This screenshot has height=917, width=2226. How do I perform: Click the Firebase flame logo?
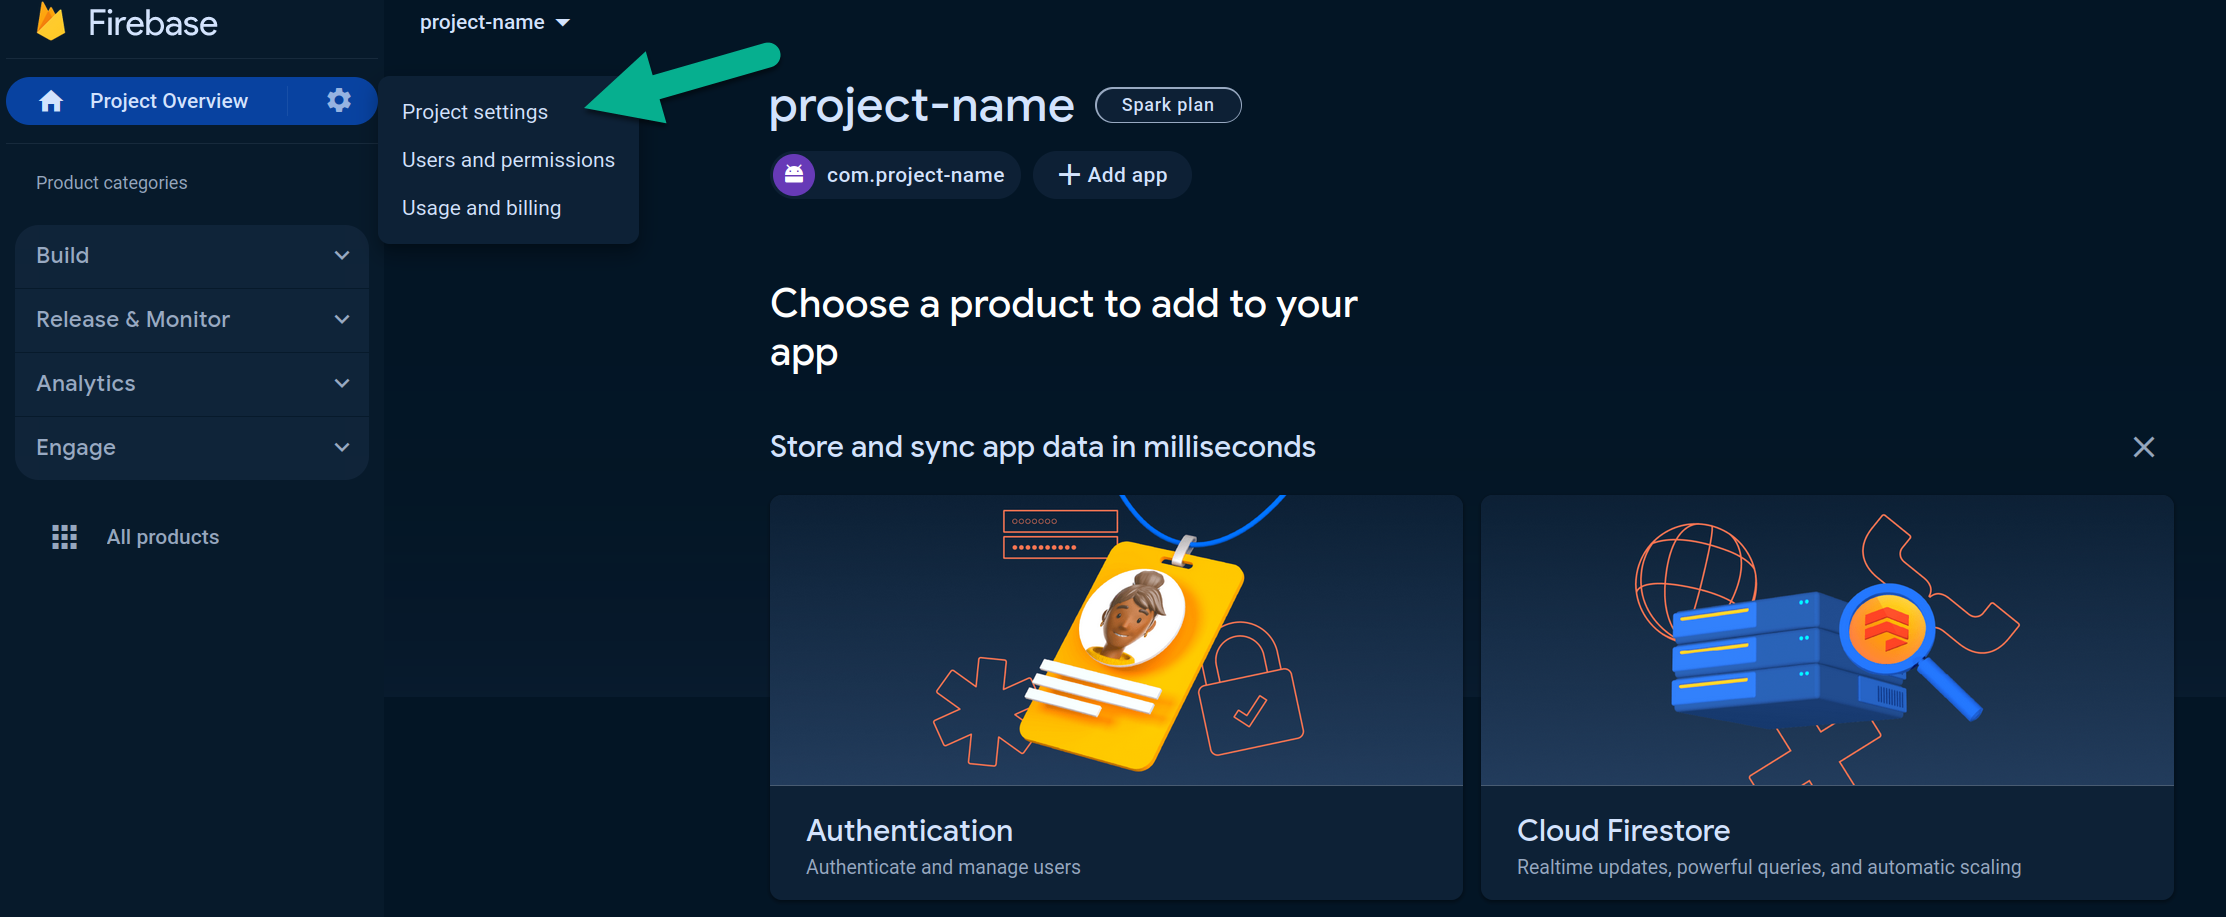[51, 21]
